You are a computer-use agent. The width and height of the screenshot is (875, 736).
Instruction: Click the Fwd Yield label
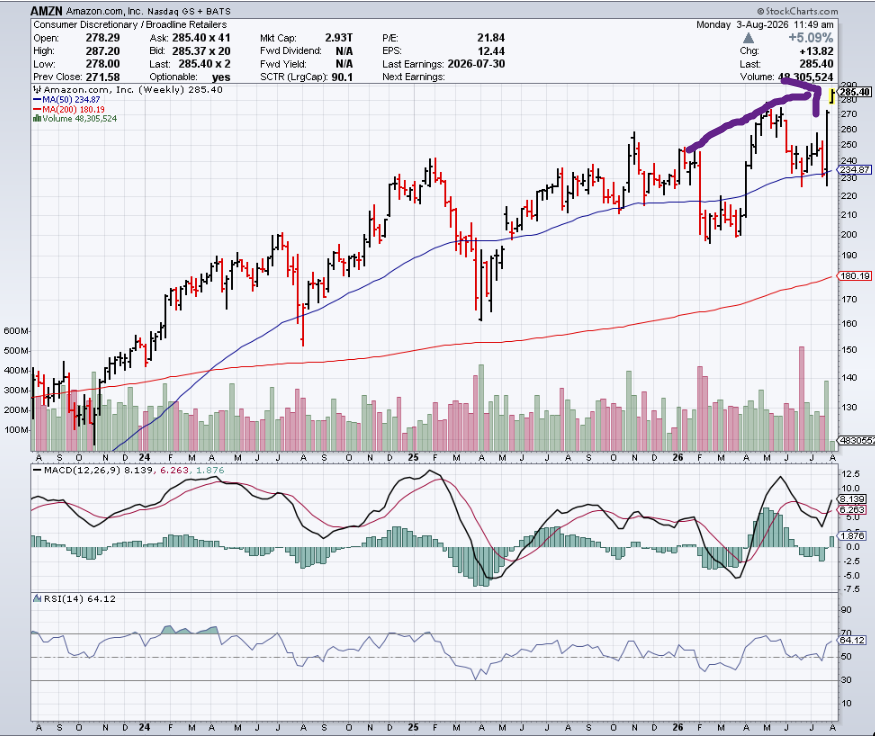pyautogui.click(x=283, y=64)
